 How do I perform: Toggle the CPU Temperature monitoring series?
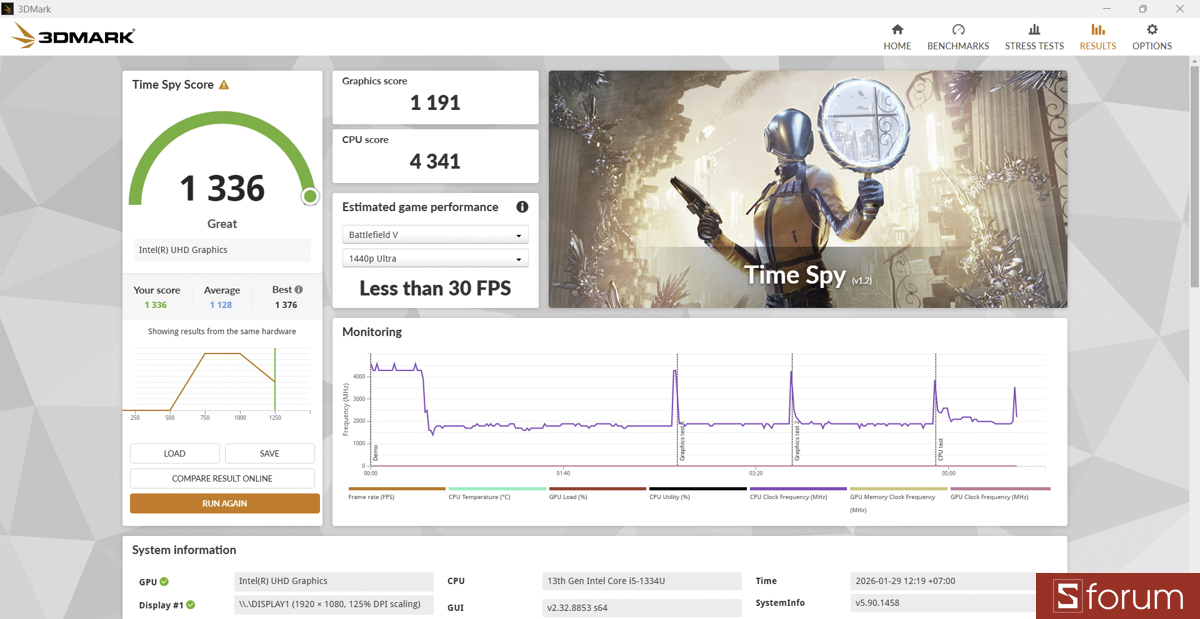coord(497,489)
